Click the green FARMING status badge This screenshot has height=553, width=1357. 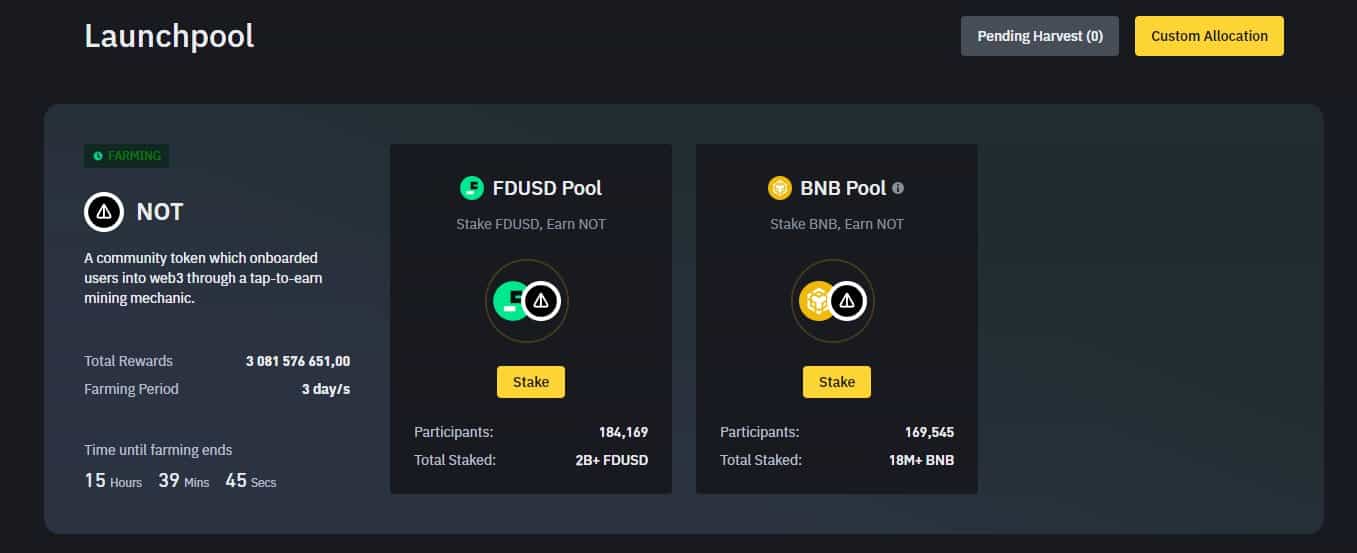click(126, 156)
